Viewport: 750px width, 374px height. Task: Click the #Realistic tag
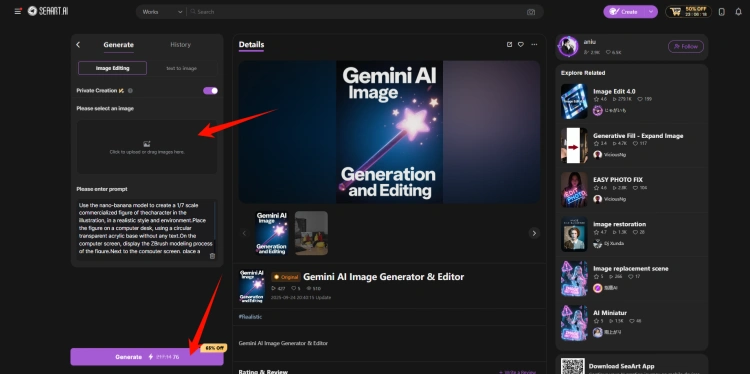tap(250, 317)
